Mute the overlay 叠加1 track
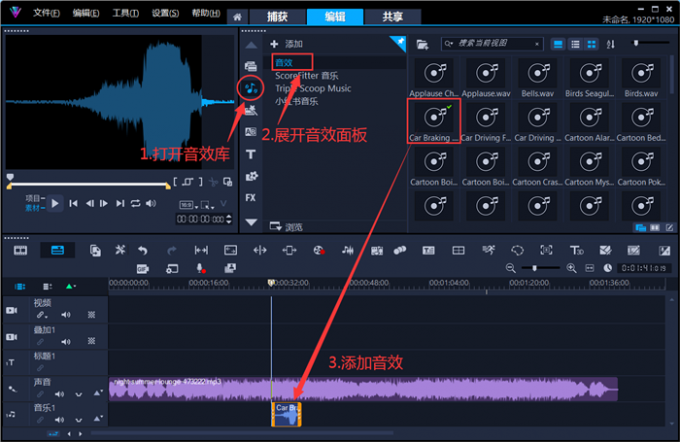The height and width of the screenshot is (442, 680). pos(66,342)
